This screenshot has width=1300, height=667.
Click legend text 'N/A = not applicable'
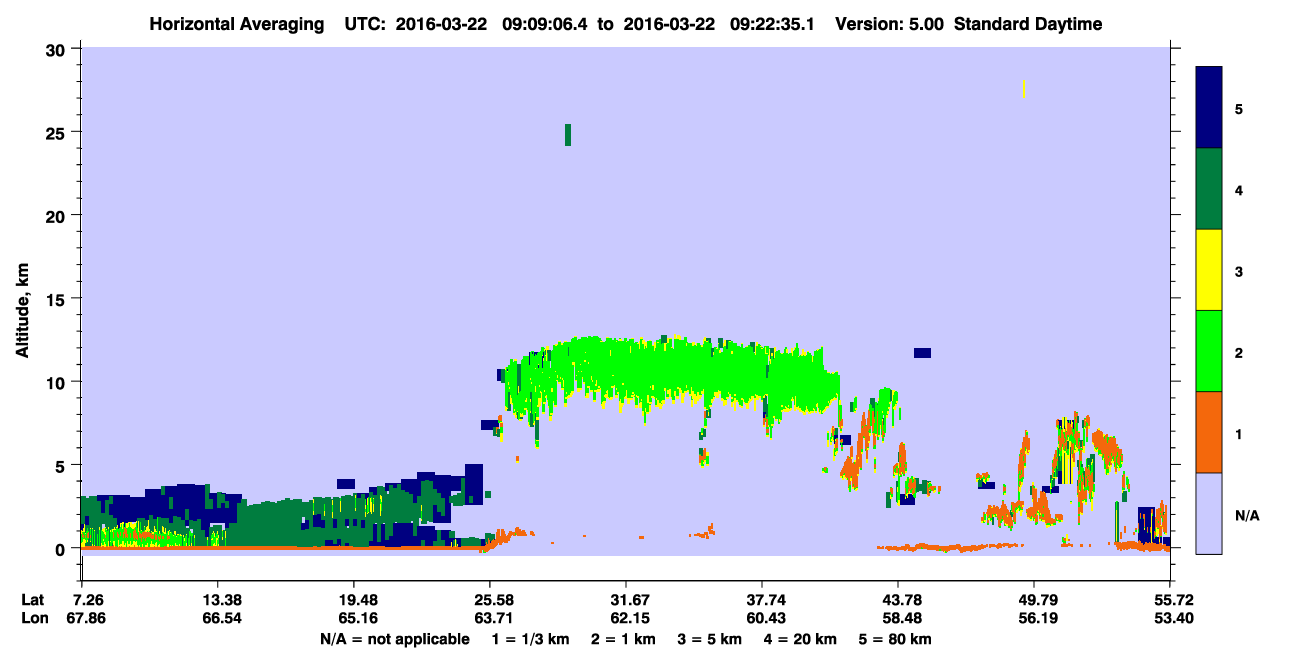click(394, 639)
